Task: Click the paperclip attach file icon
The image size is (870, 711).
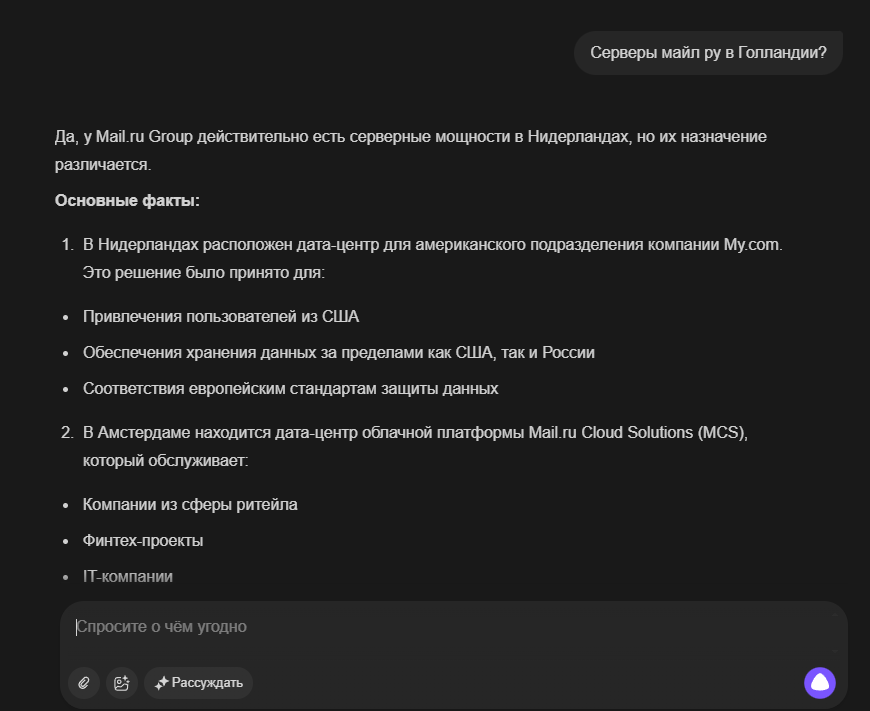Action: click(84, 683)
